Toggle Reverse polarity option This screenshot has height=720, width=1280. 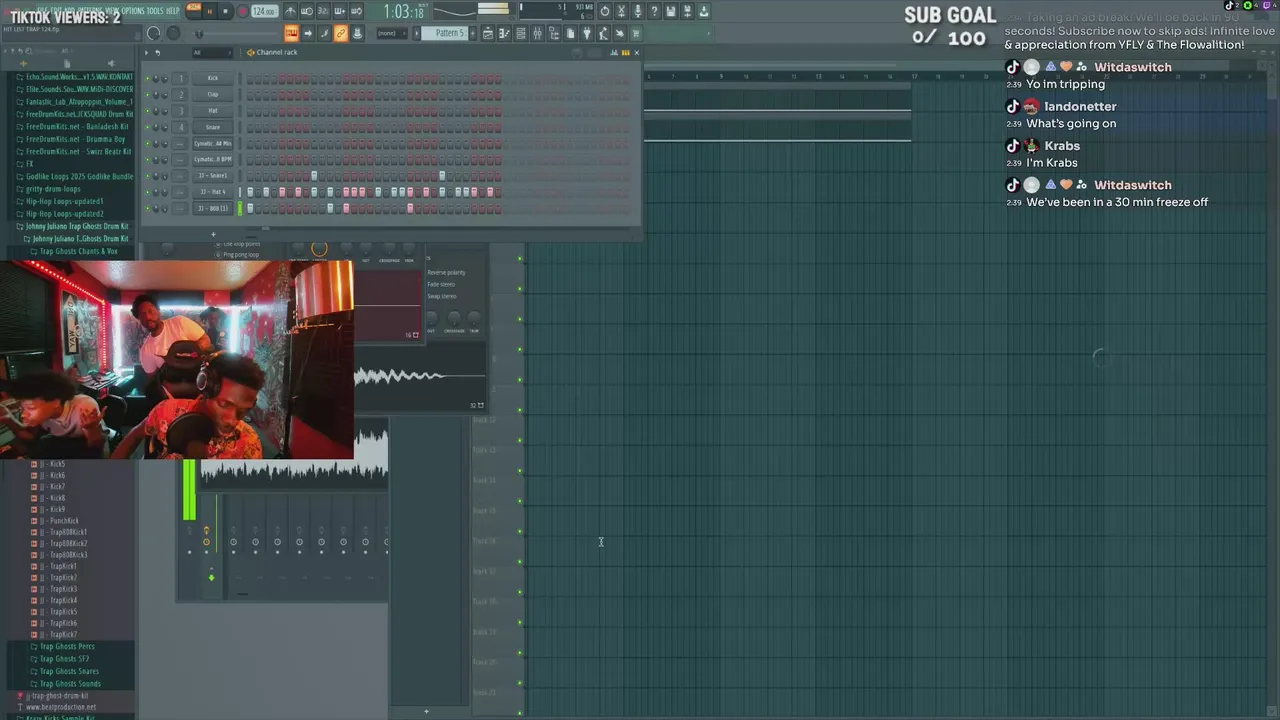446,272
